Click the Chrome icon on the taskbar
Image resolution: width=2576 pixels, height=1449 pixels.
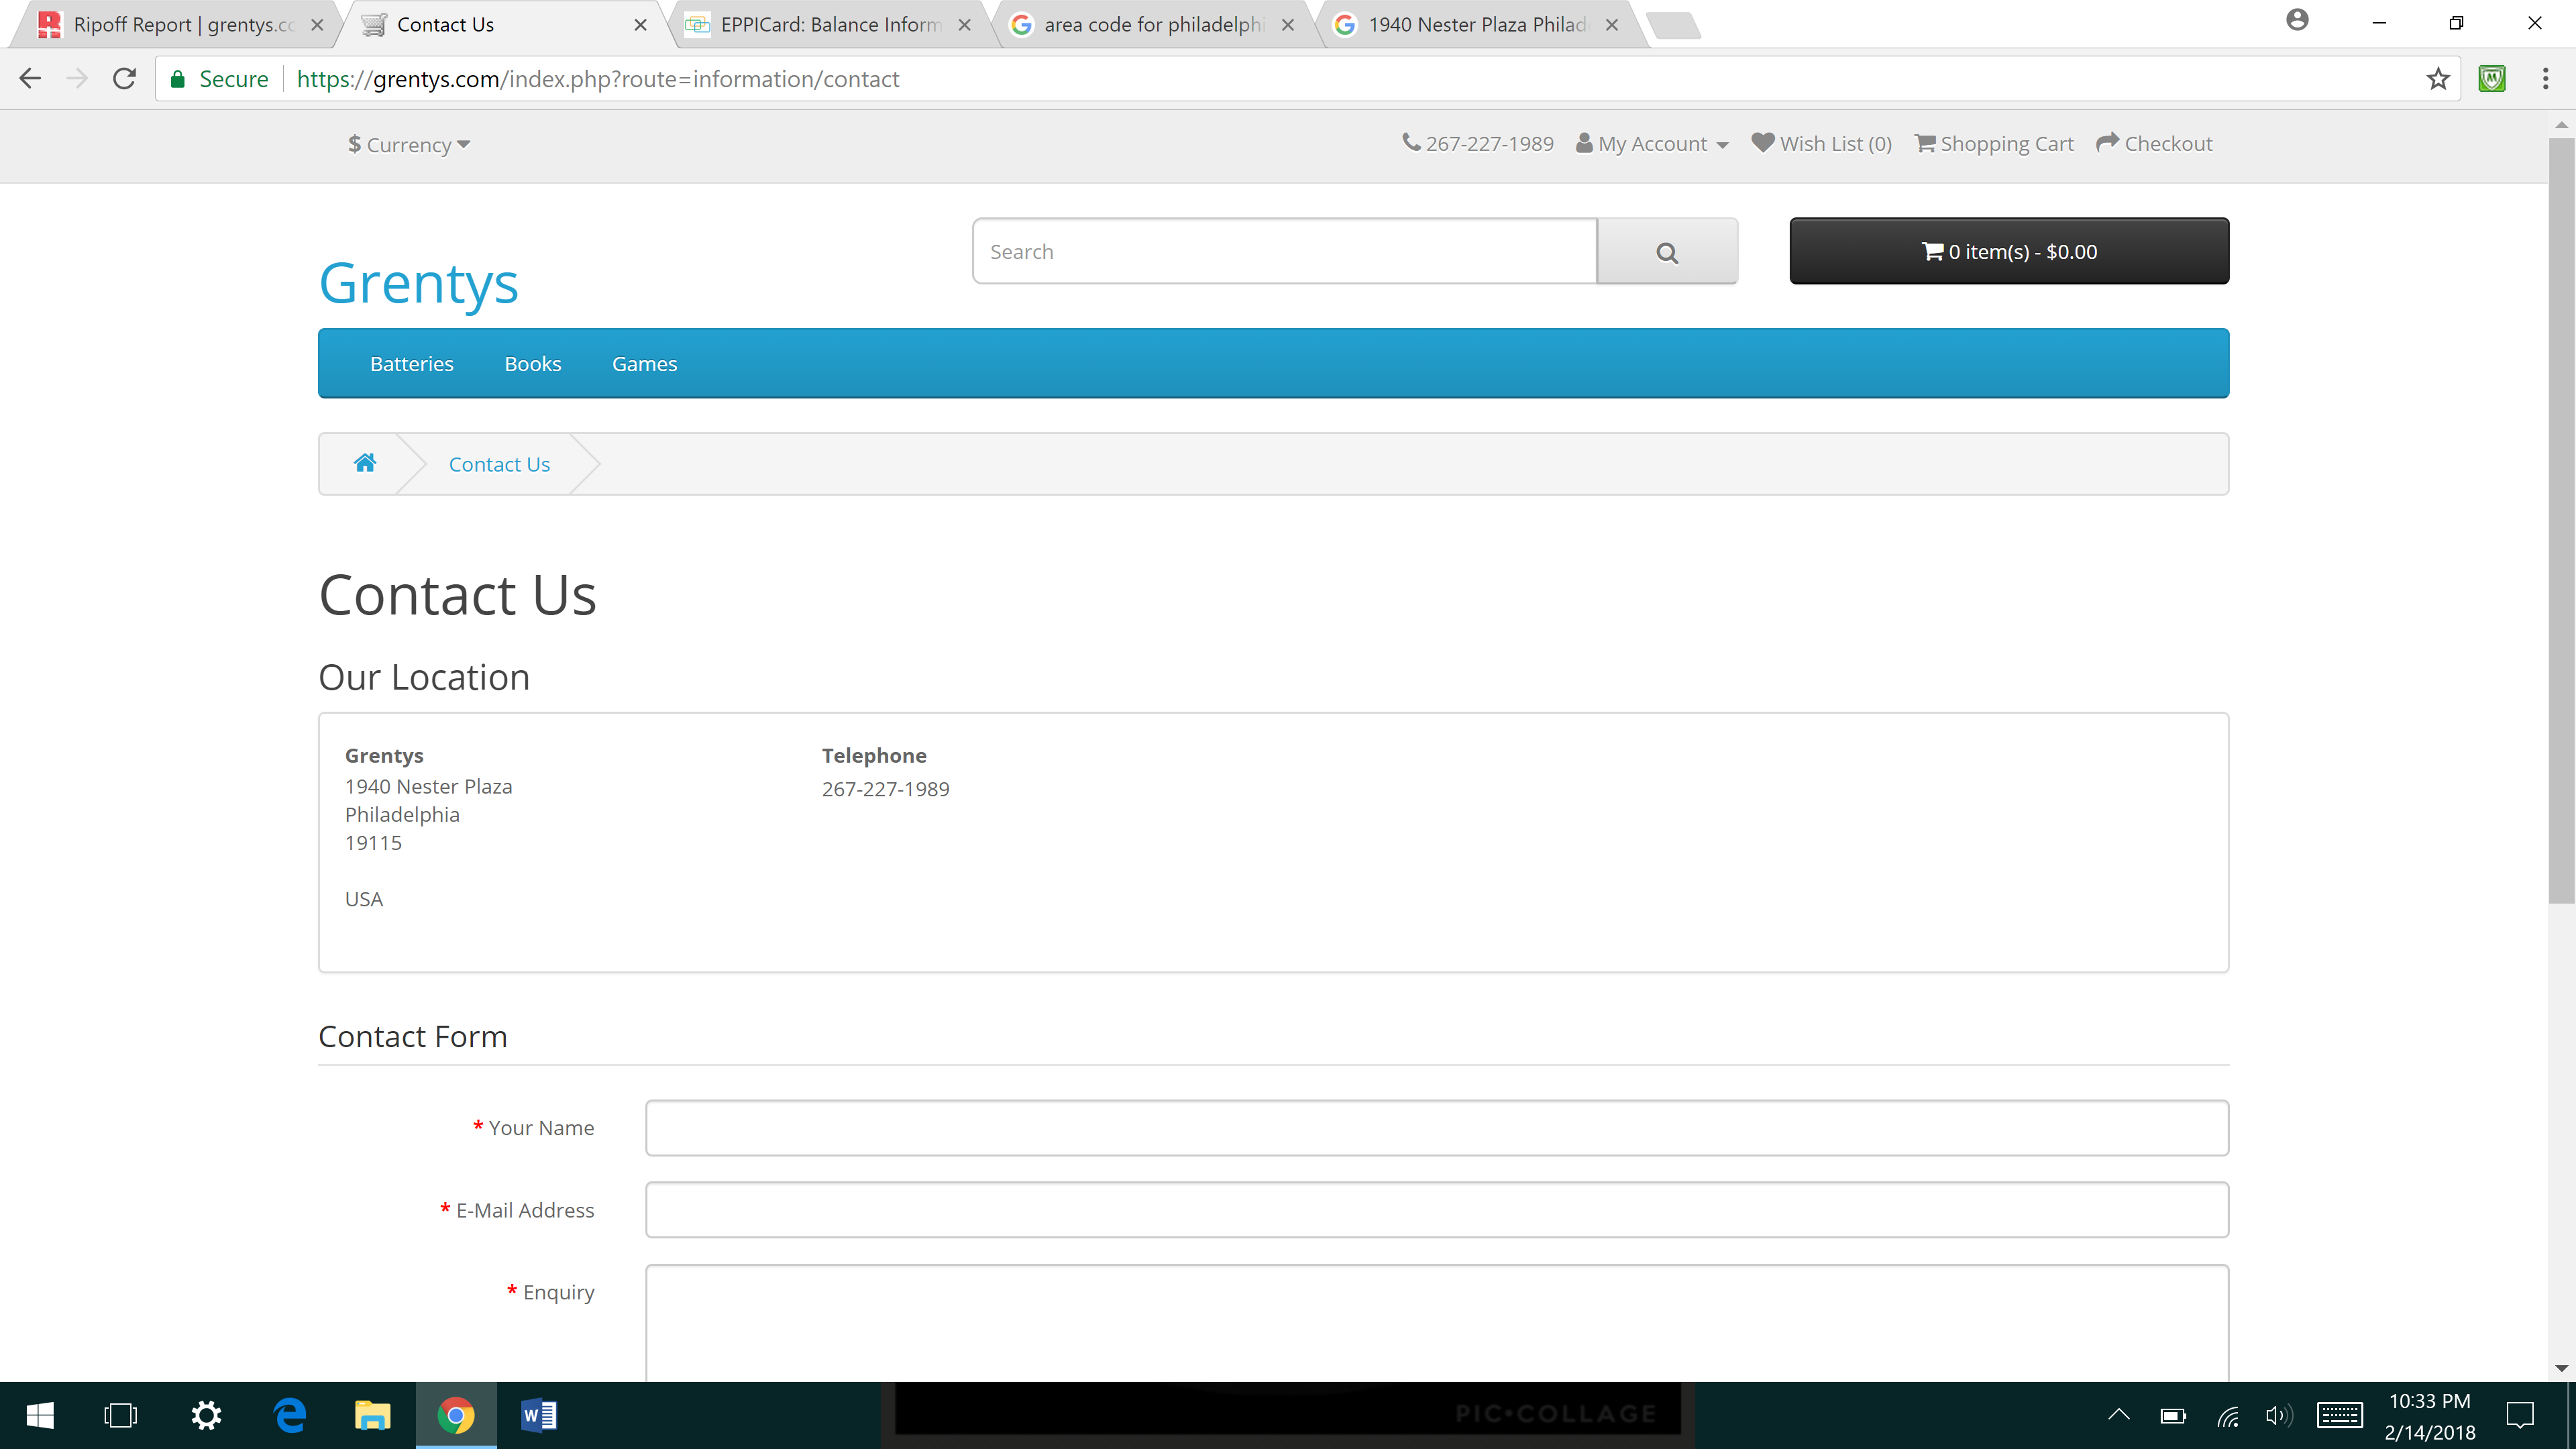(456, 1415)
